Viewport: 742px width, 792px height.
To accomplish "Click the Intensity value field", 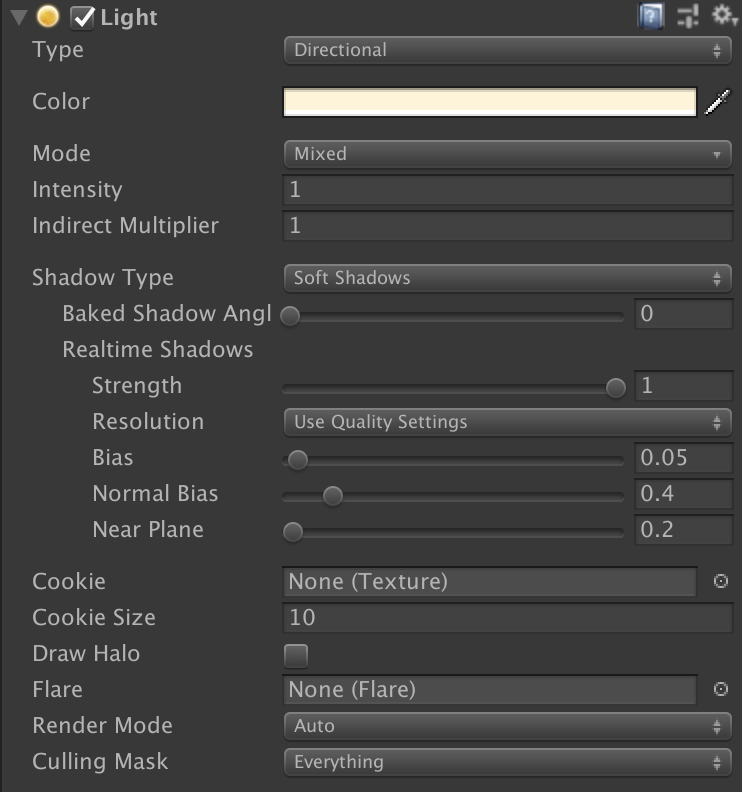I will coord(508,190).
